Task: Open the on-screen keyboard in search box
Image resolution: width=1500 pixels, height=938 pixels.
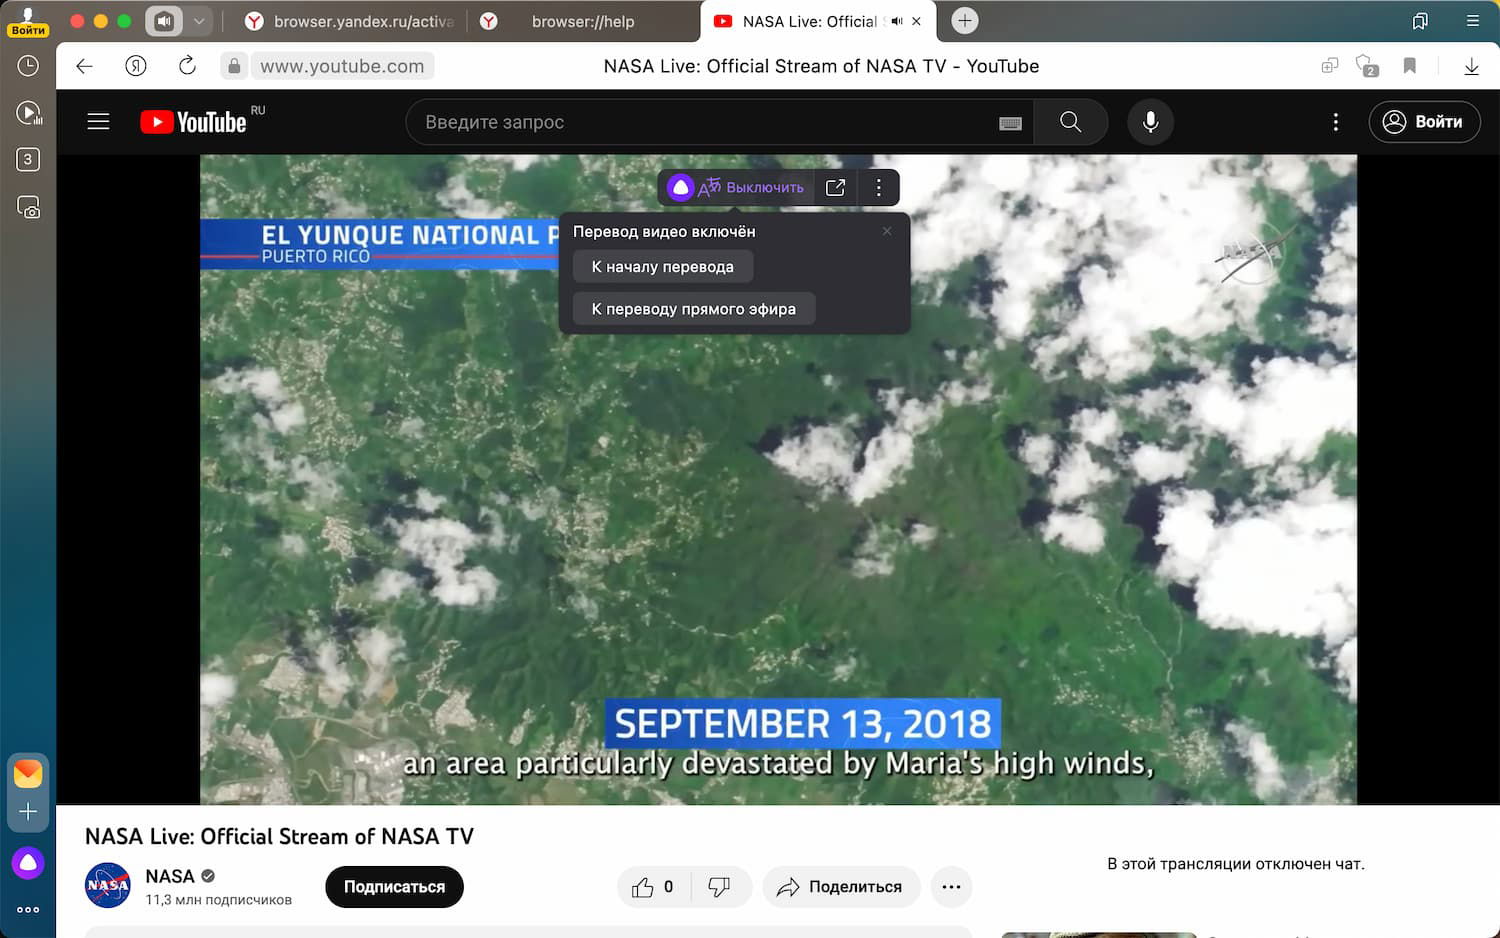Action: pyautogui.click(x=1010, y=123)
